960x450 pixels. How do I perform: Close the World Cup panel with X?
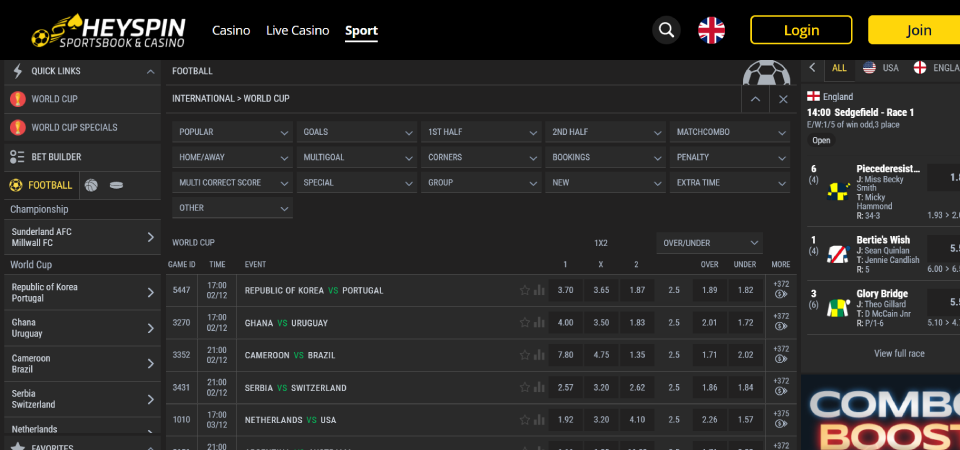[x=783, y=99]
